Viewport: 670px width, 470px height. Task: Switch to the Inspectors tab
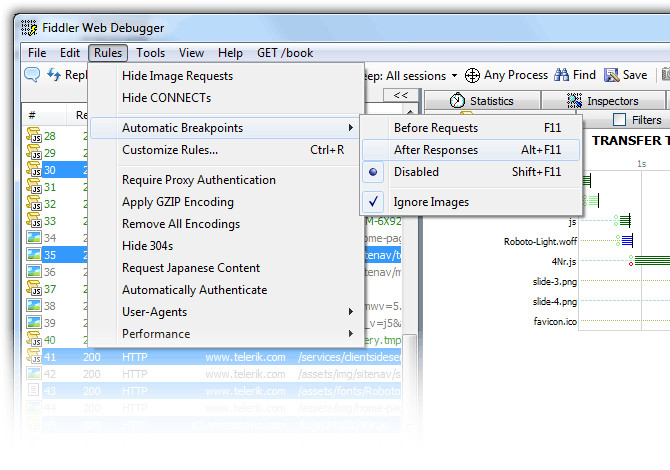(x=603, y=101)
